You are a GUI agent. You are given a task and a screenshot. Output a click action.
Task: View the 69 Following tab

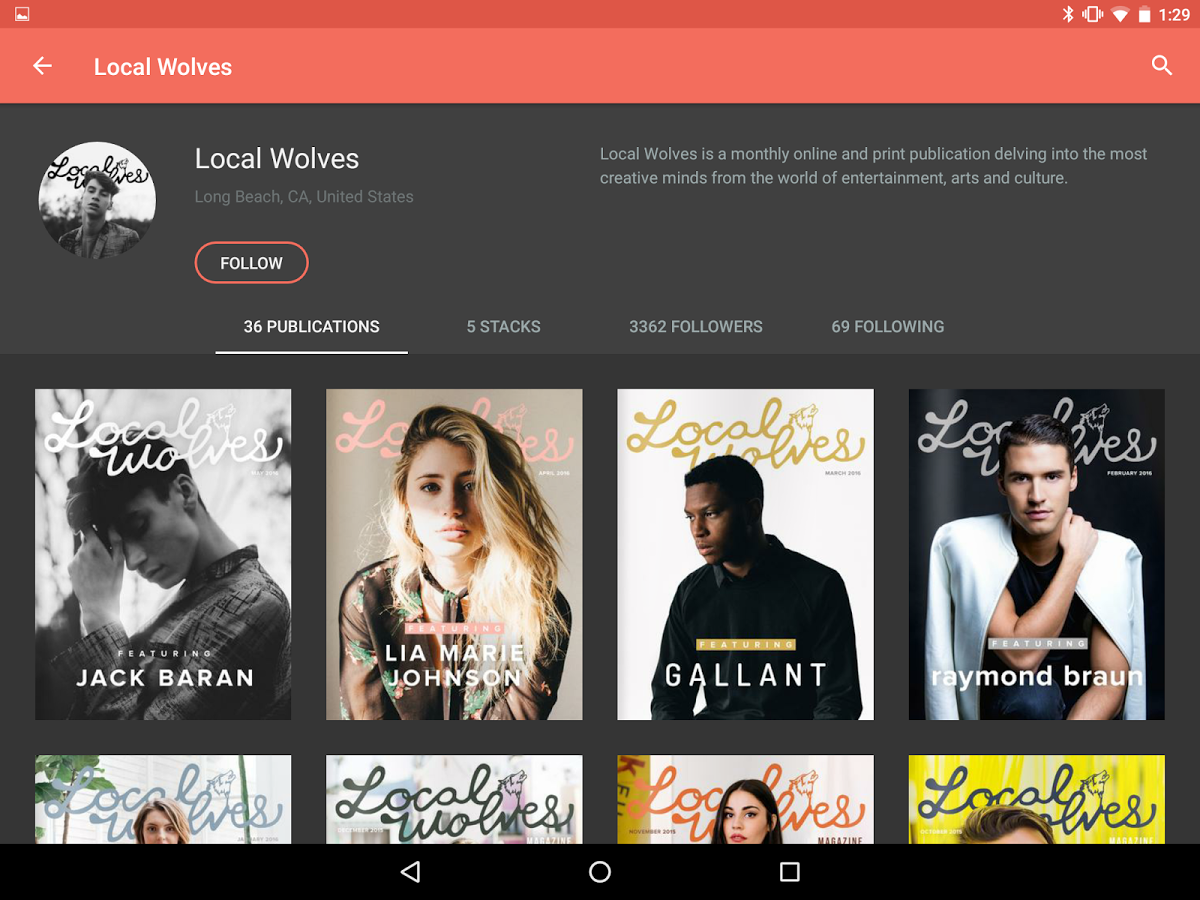point(887,326)
